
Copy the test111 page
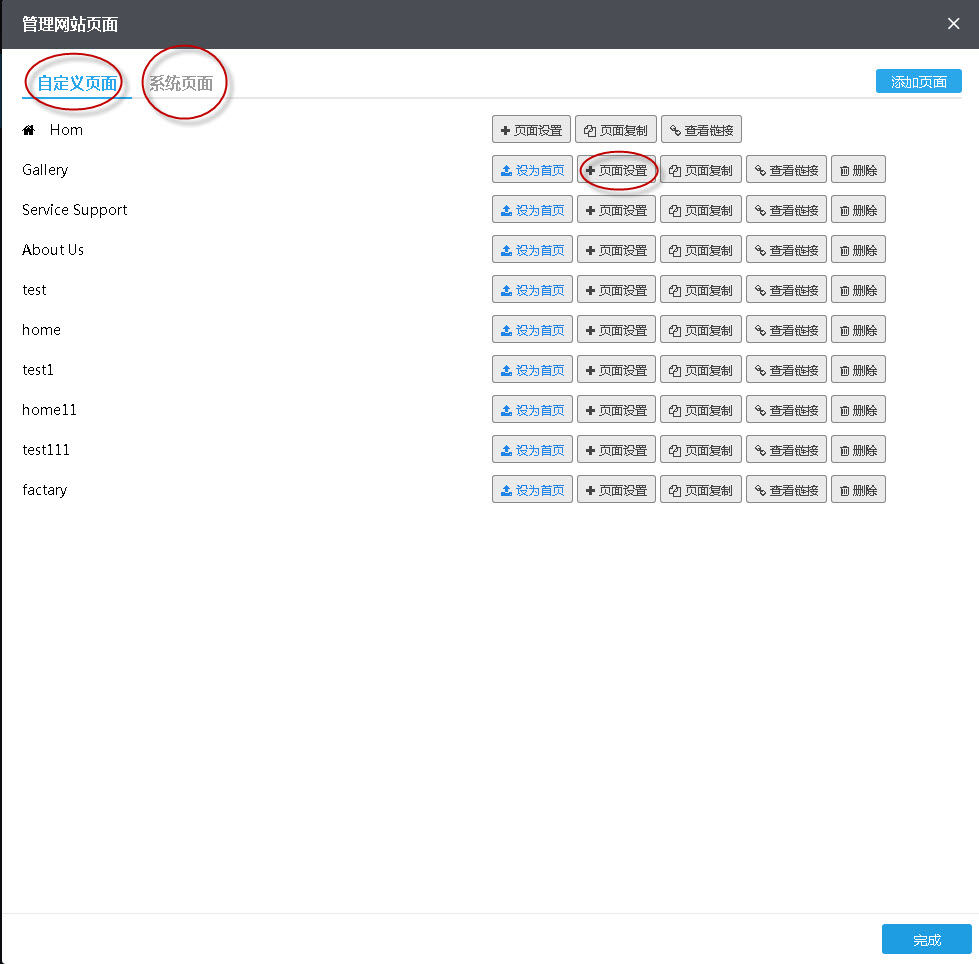click(700, 450)
